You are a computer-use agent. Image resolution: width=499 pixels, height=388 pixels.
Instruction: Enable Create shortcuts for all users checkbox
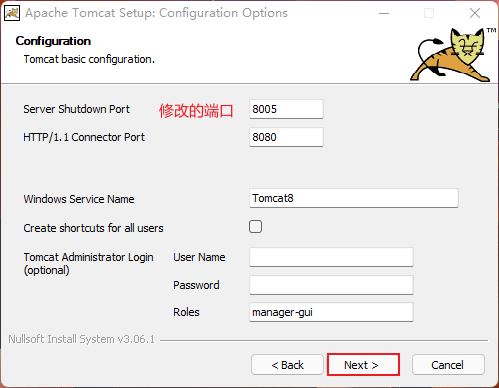click(x=255, y=227)
